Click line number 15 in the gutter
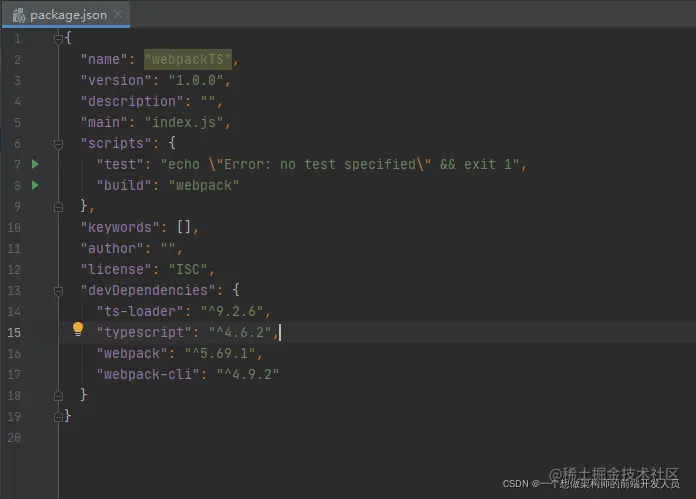The image size is (696, 499). (x=14, y=333)
